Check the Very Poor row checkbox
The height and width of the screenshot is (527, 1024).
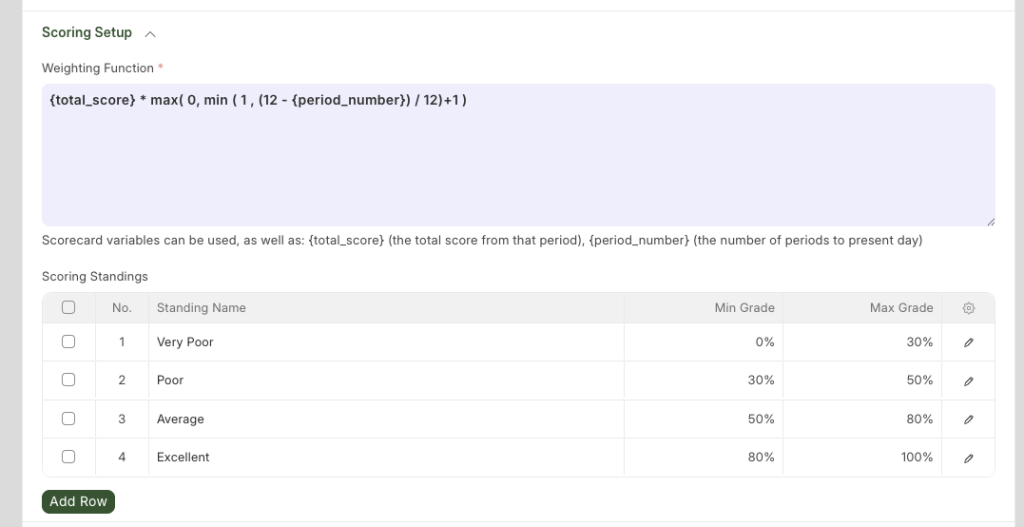(x=69, y=342)
